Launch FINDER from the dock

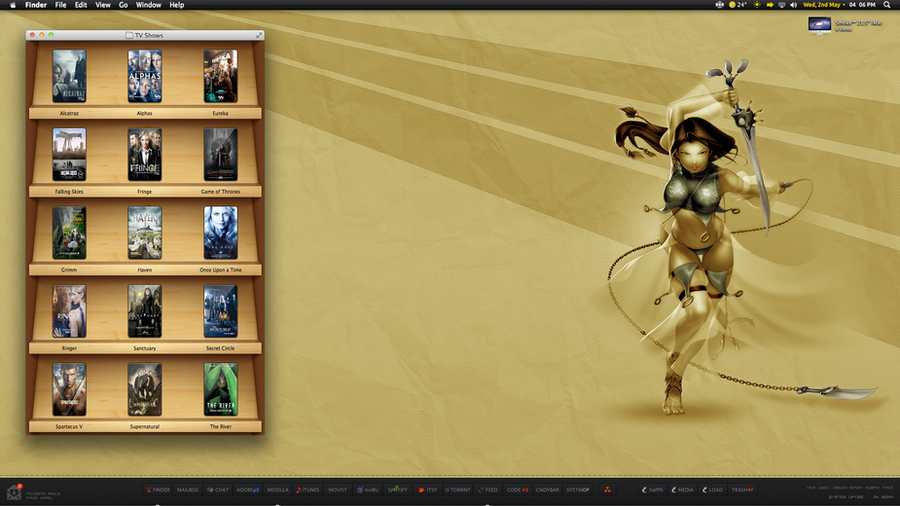tap(158, 490)
